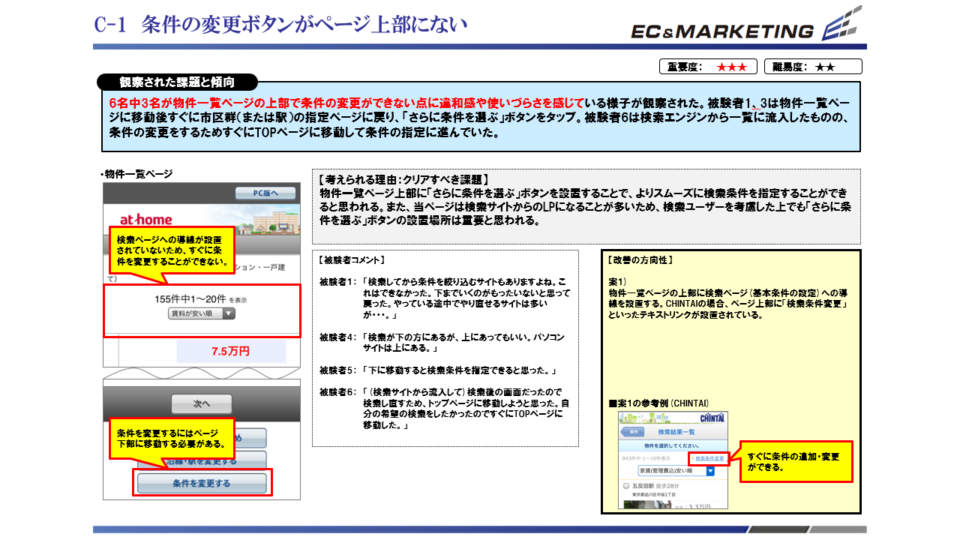Click the 7.5万円 price cell
Image resolution: width=960 pixels, height=540 pixels.
[x=231, y=351]
